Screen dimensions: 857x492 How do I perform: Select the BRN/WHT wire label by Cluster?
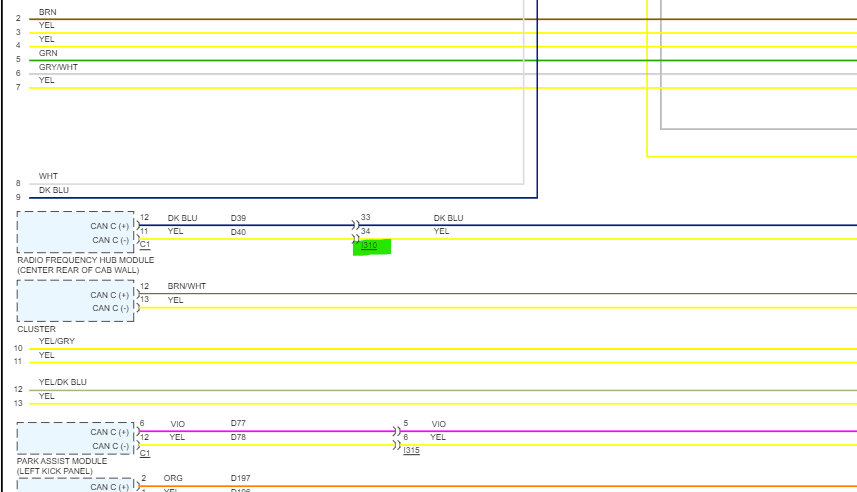pyautogui.click(x=187, y=286)
